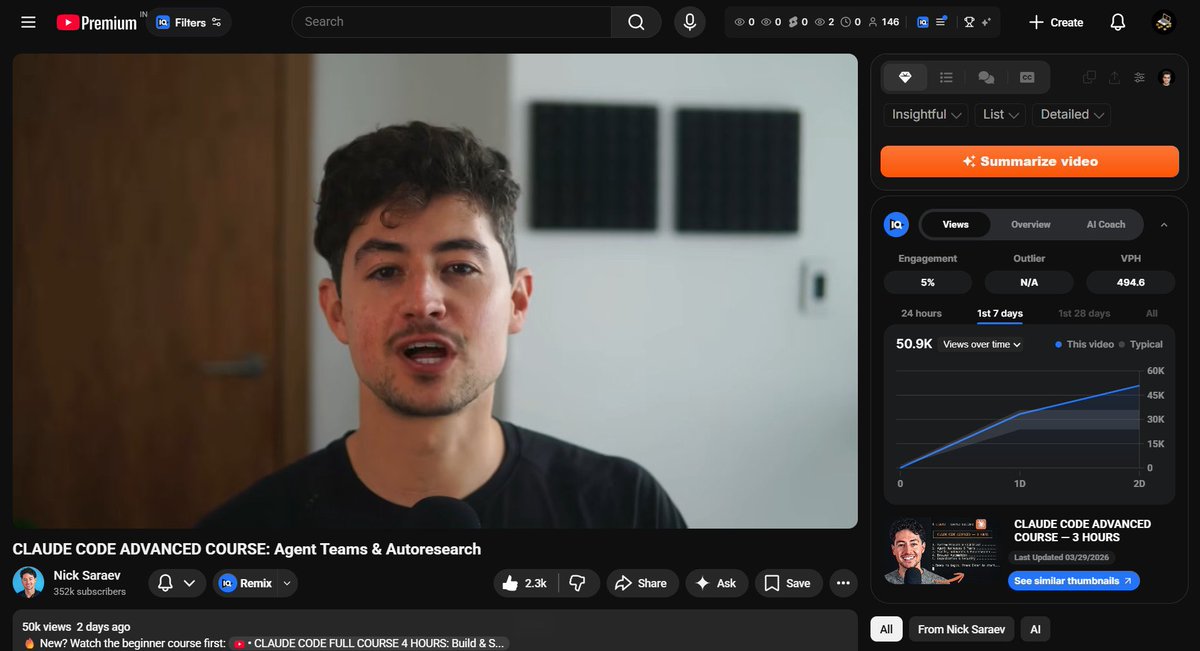Select the All time range
Screen dimensions: 1200x651
click(1152, 314)
